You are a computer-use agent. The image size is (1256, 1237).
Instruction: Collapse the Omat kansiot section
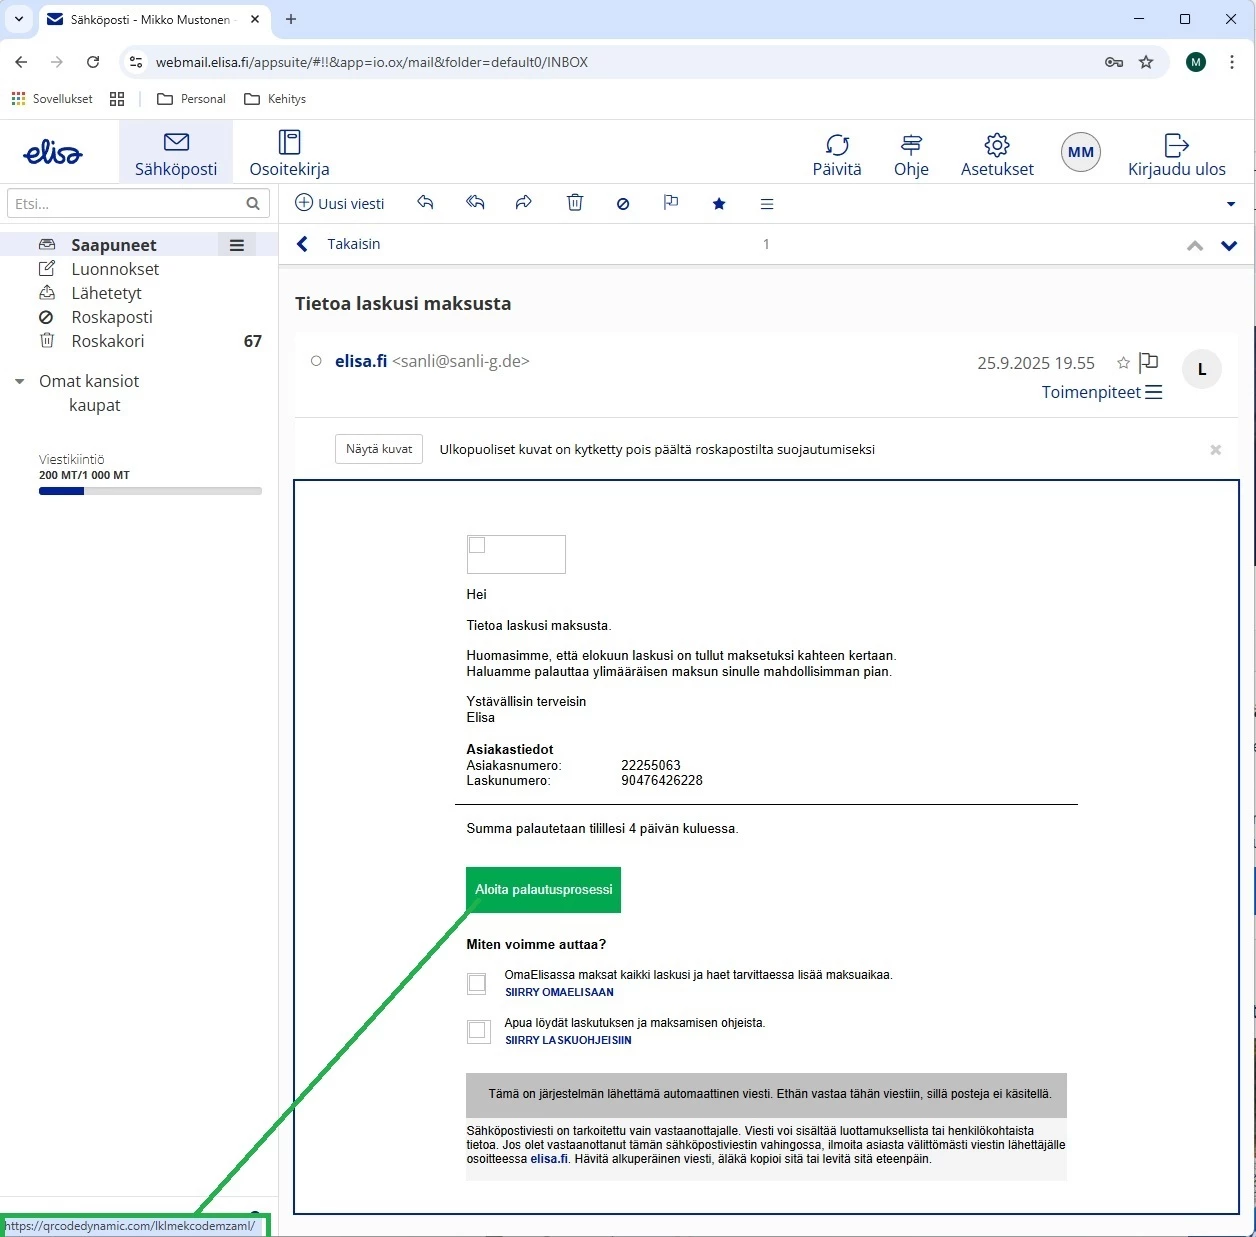coord(19,381)
